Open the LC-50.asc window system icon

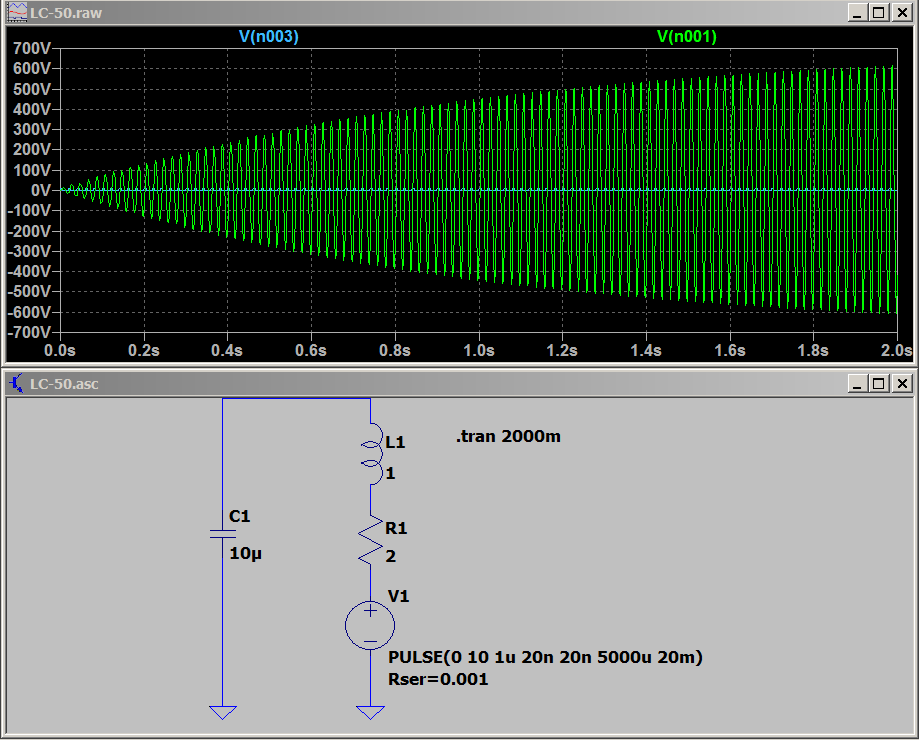16,383
